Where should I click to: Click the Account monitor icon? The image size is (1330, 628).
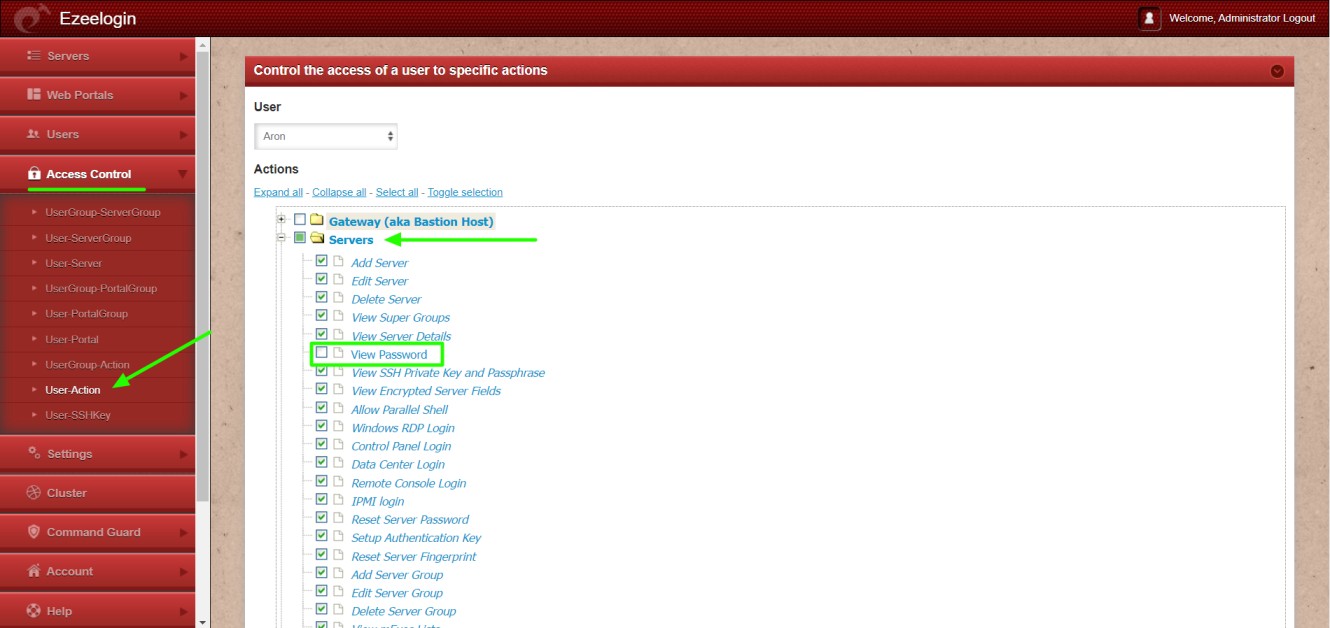34,571
